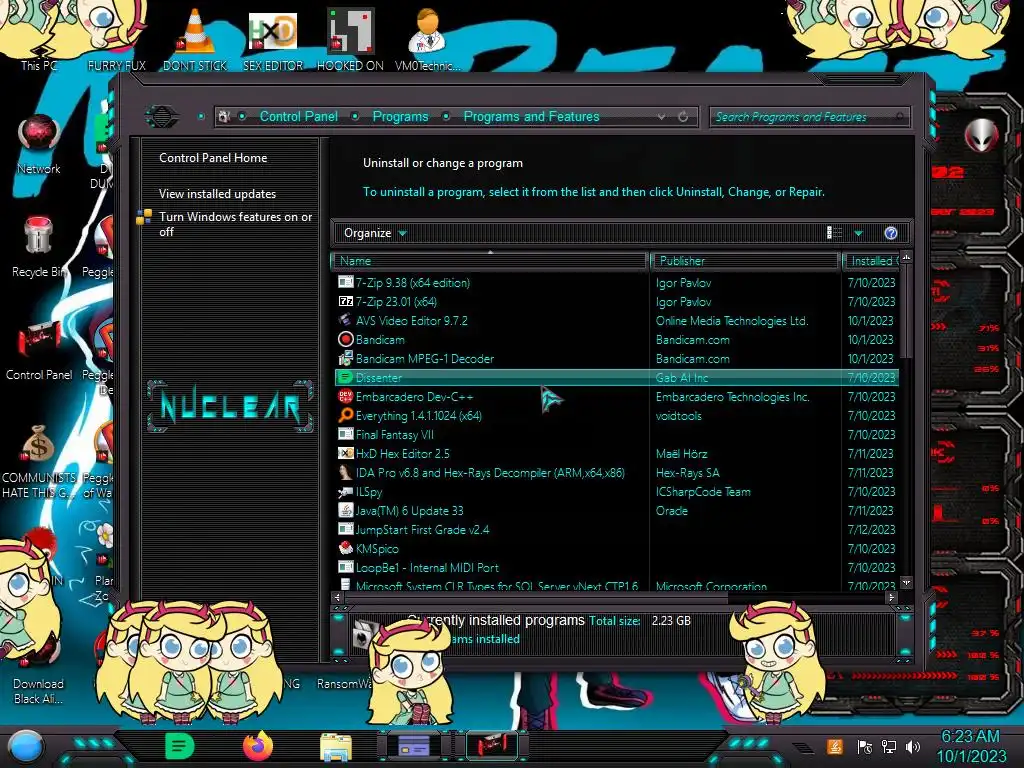Viewport: 1024px width, 768px height.
Task: Click the horizontal scrollbar left arrow
Action: [x=338, y=597]
